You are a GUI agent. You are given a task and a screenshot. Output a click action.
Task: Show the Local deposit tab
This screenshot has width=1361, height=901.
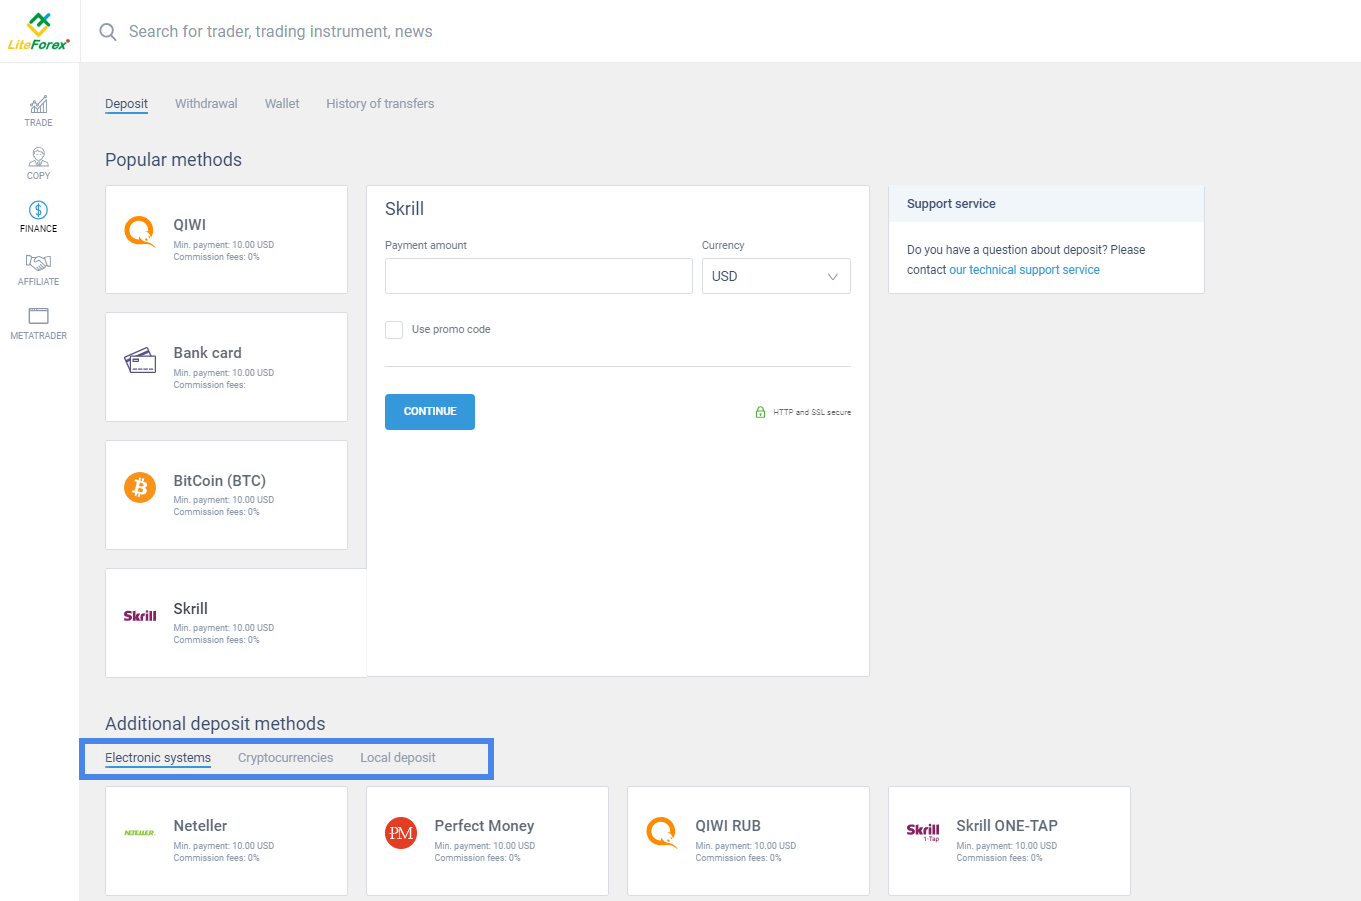tap(398, 758)
